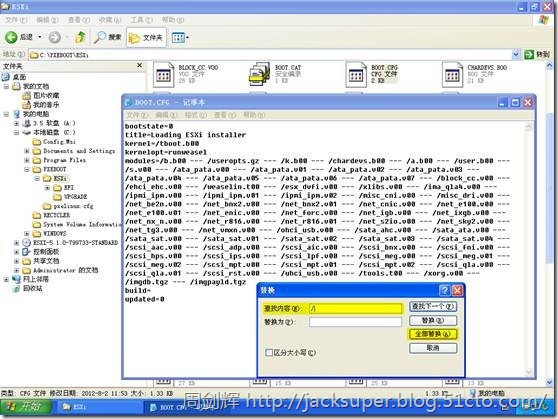Open the address bar dropdown arrow
This screenshot has height=419, width=558.
pyautogui.click(x=516, y=54)
